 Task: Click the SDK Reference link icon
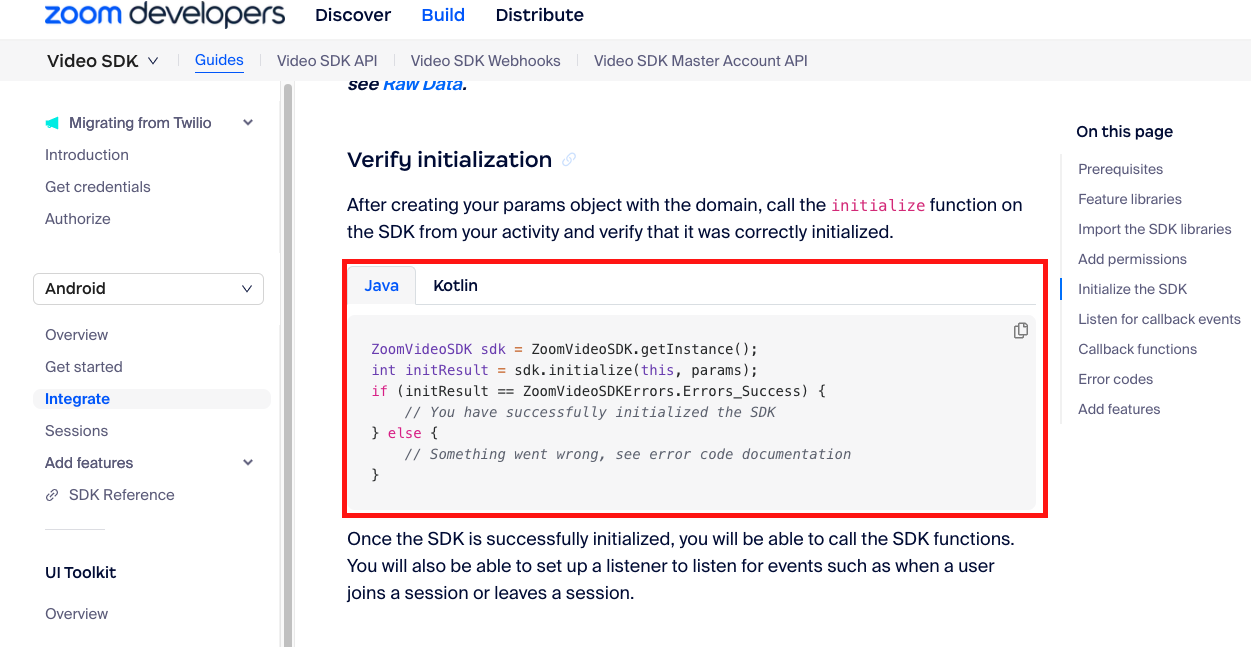(52, 495)
